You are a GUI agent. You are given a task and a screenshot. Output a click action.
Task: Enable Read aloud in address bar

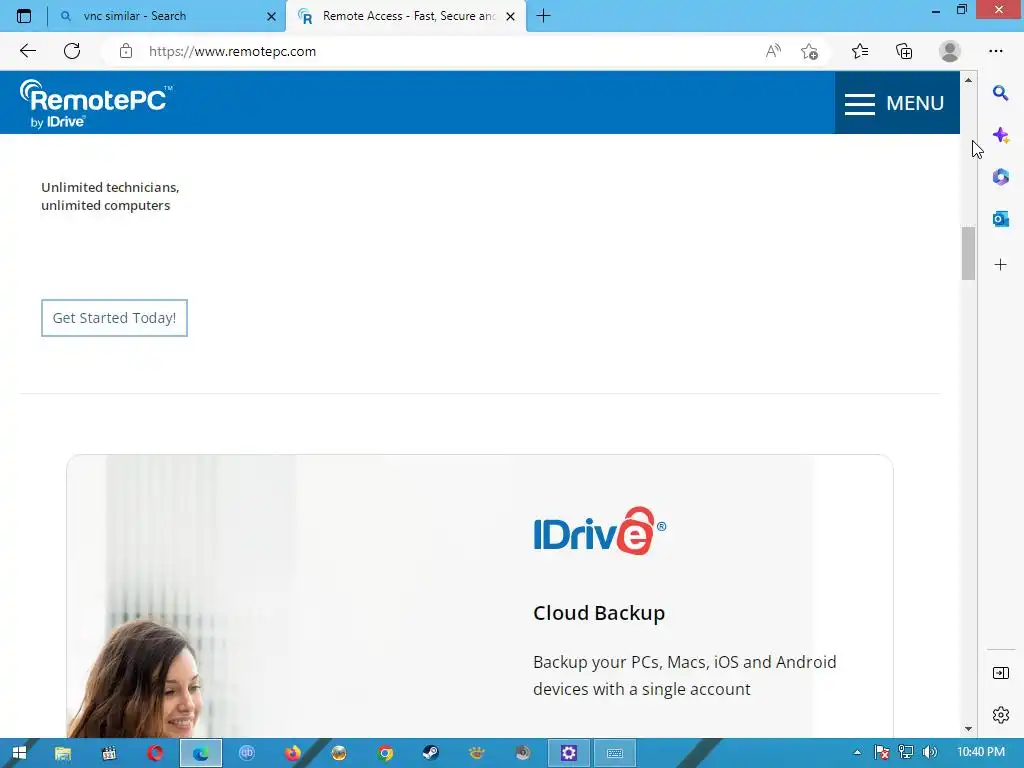(773, 51)
